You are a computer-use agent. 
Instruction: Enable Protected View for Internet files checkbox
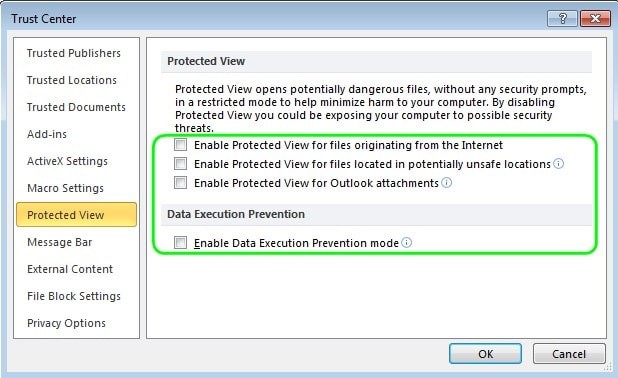(181, 144)
